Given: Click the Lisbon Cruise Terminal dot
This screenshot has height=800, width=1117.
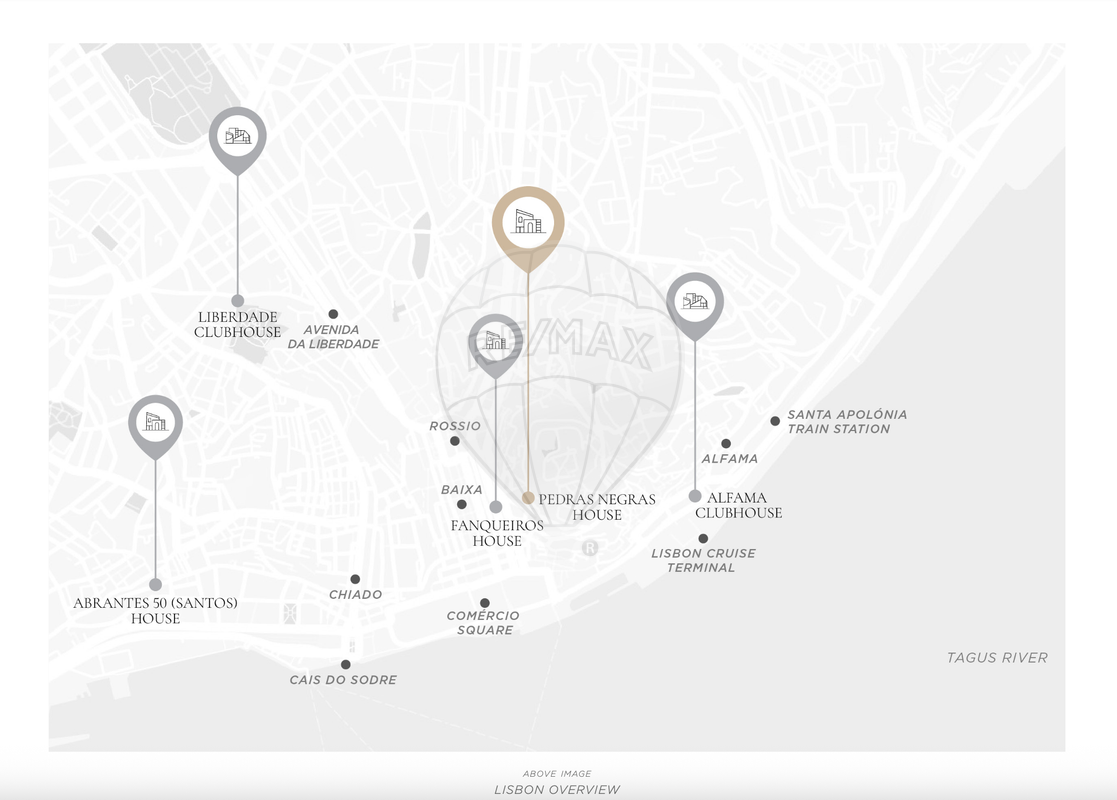Looking at the screenshot, I should pyautogui.click(x=703, y=539).
